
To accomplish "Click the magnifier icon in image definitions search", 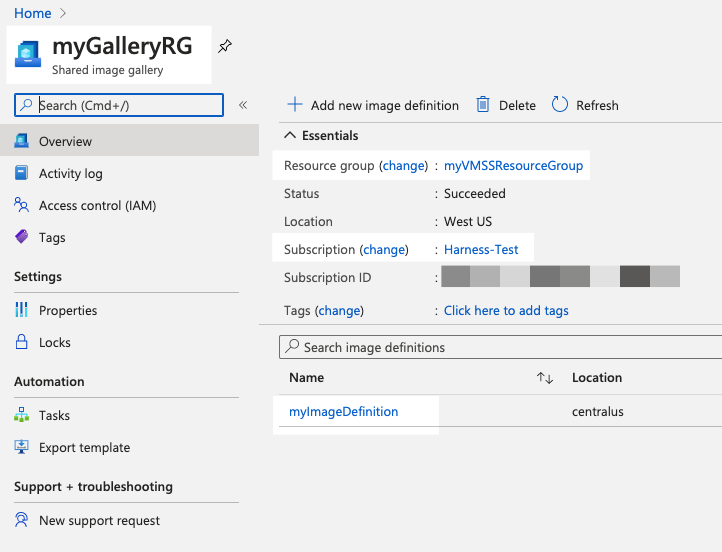I will click(292, 346).
